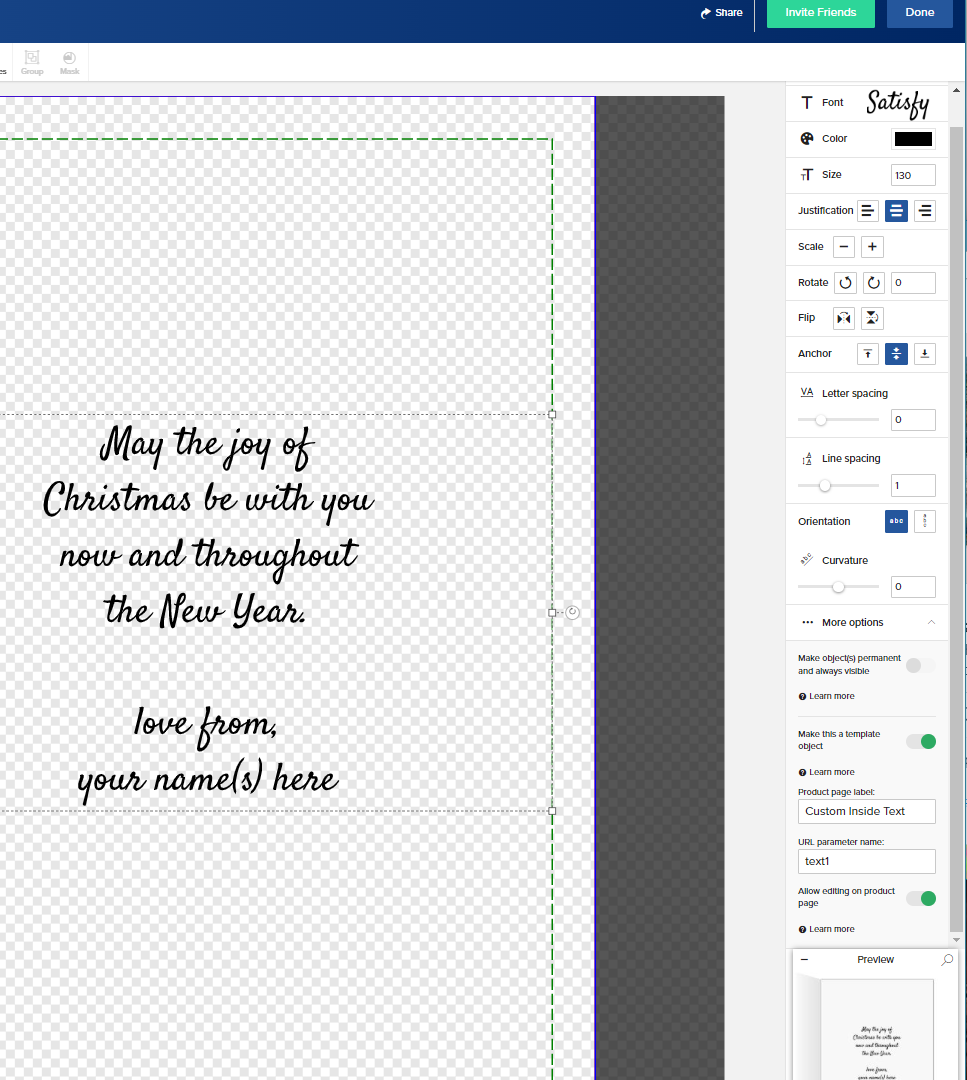This screenshot has width=967, height=1080.
Task: Rotate text counterclockwise
Action: tap(845, 282)
